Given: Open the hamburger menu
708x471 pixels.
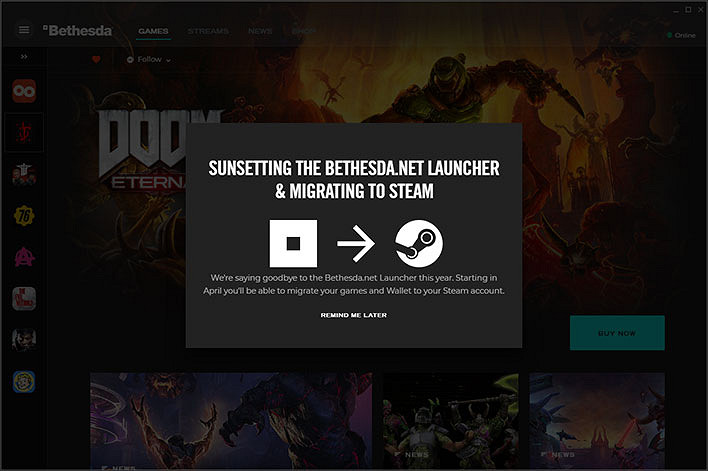Looking at the screenshot, I should click(x=23, y=30).
